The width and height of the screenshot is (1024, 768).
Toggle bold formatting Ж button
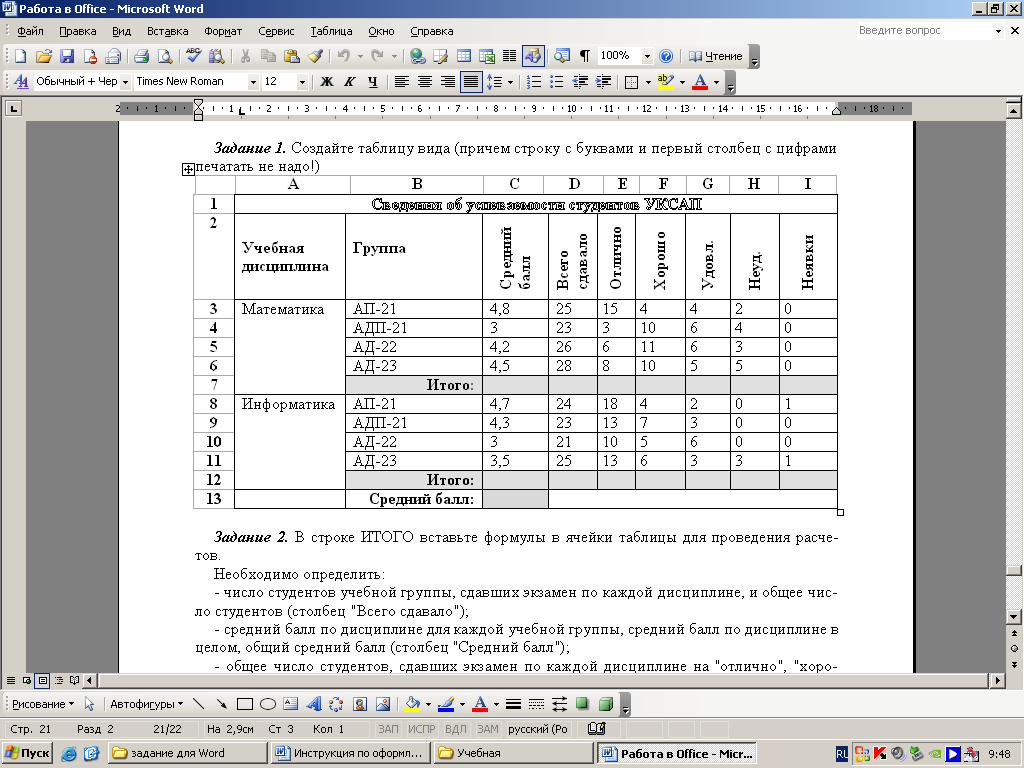click(x=327, y=82)
